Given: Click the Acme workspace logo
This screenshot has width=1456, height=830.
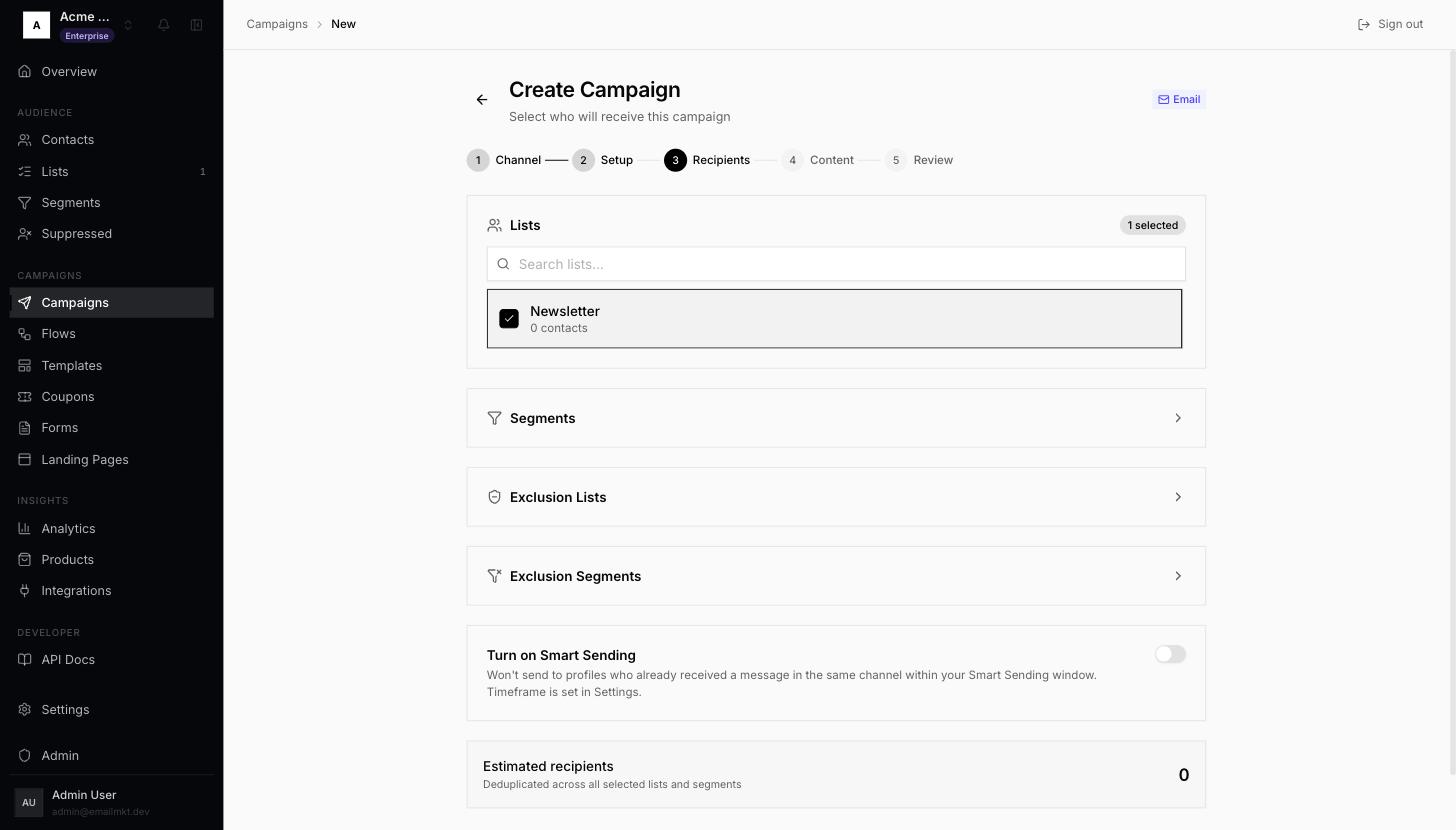Looking at the screenshot, I should pos(36,25).
